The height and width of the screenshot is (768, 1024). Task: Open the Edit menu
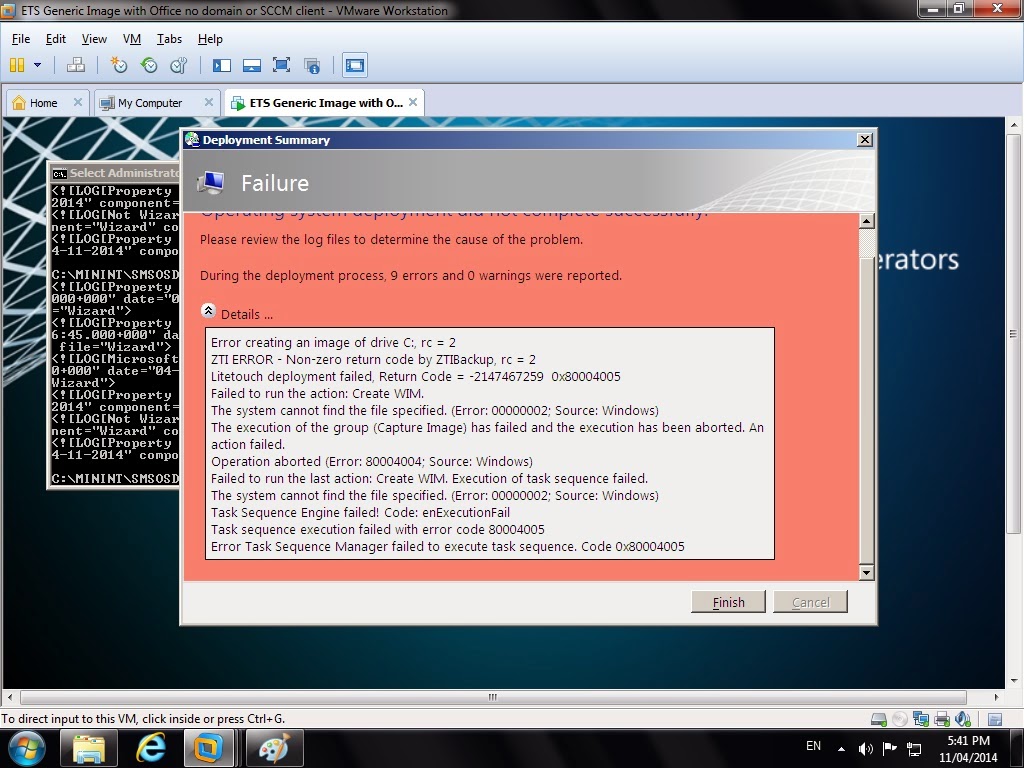(56, 39)
